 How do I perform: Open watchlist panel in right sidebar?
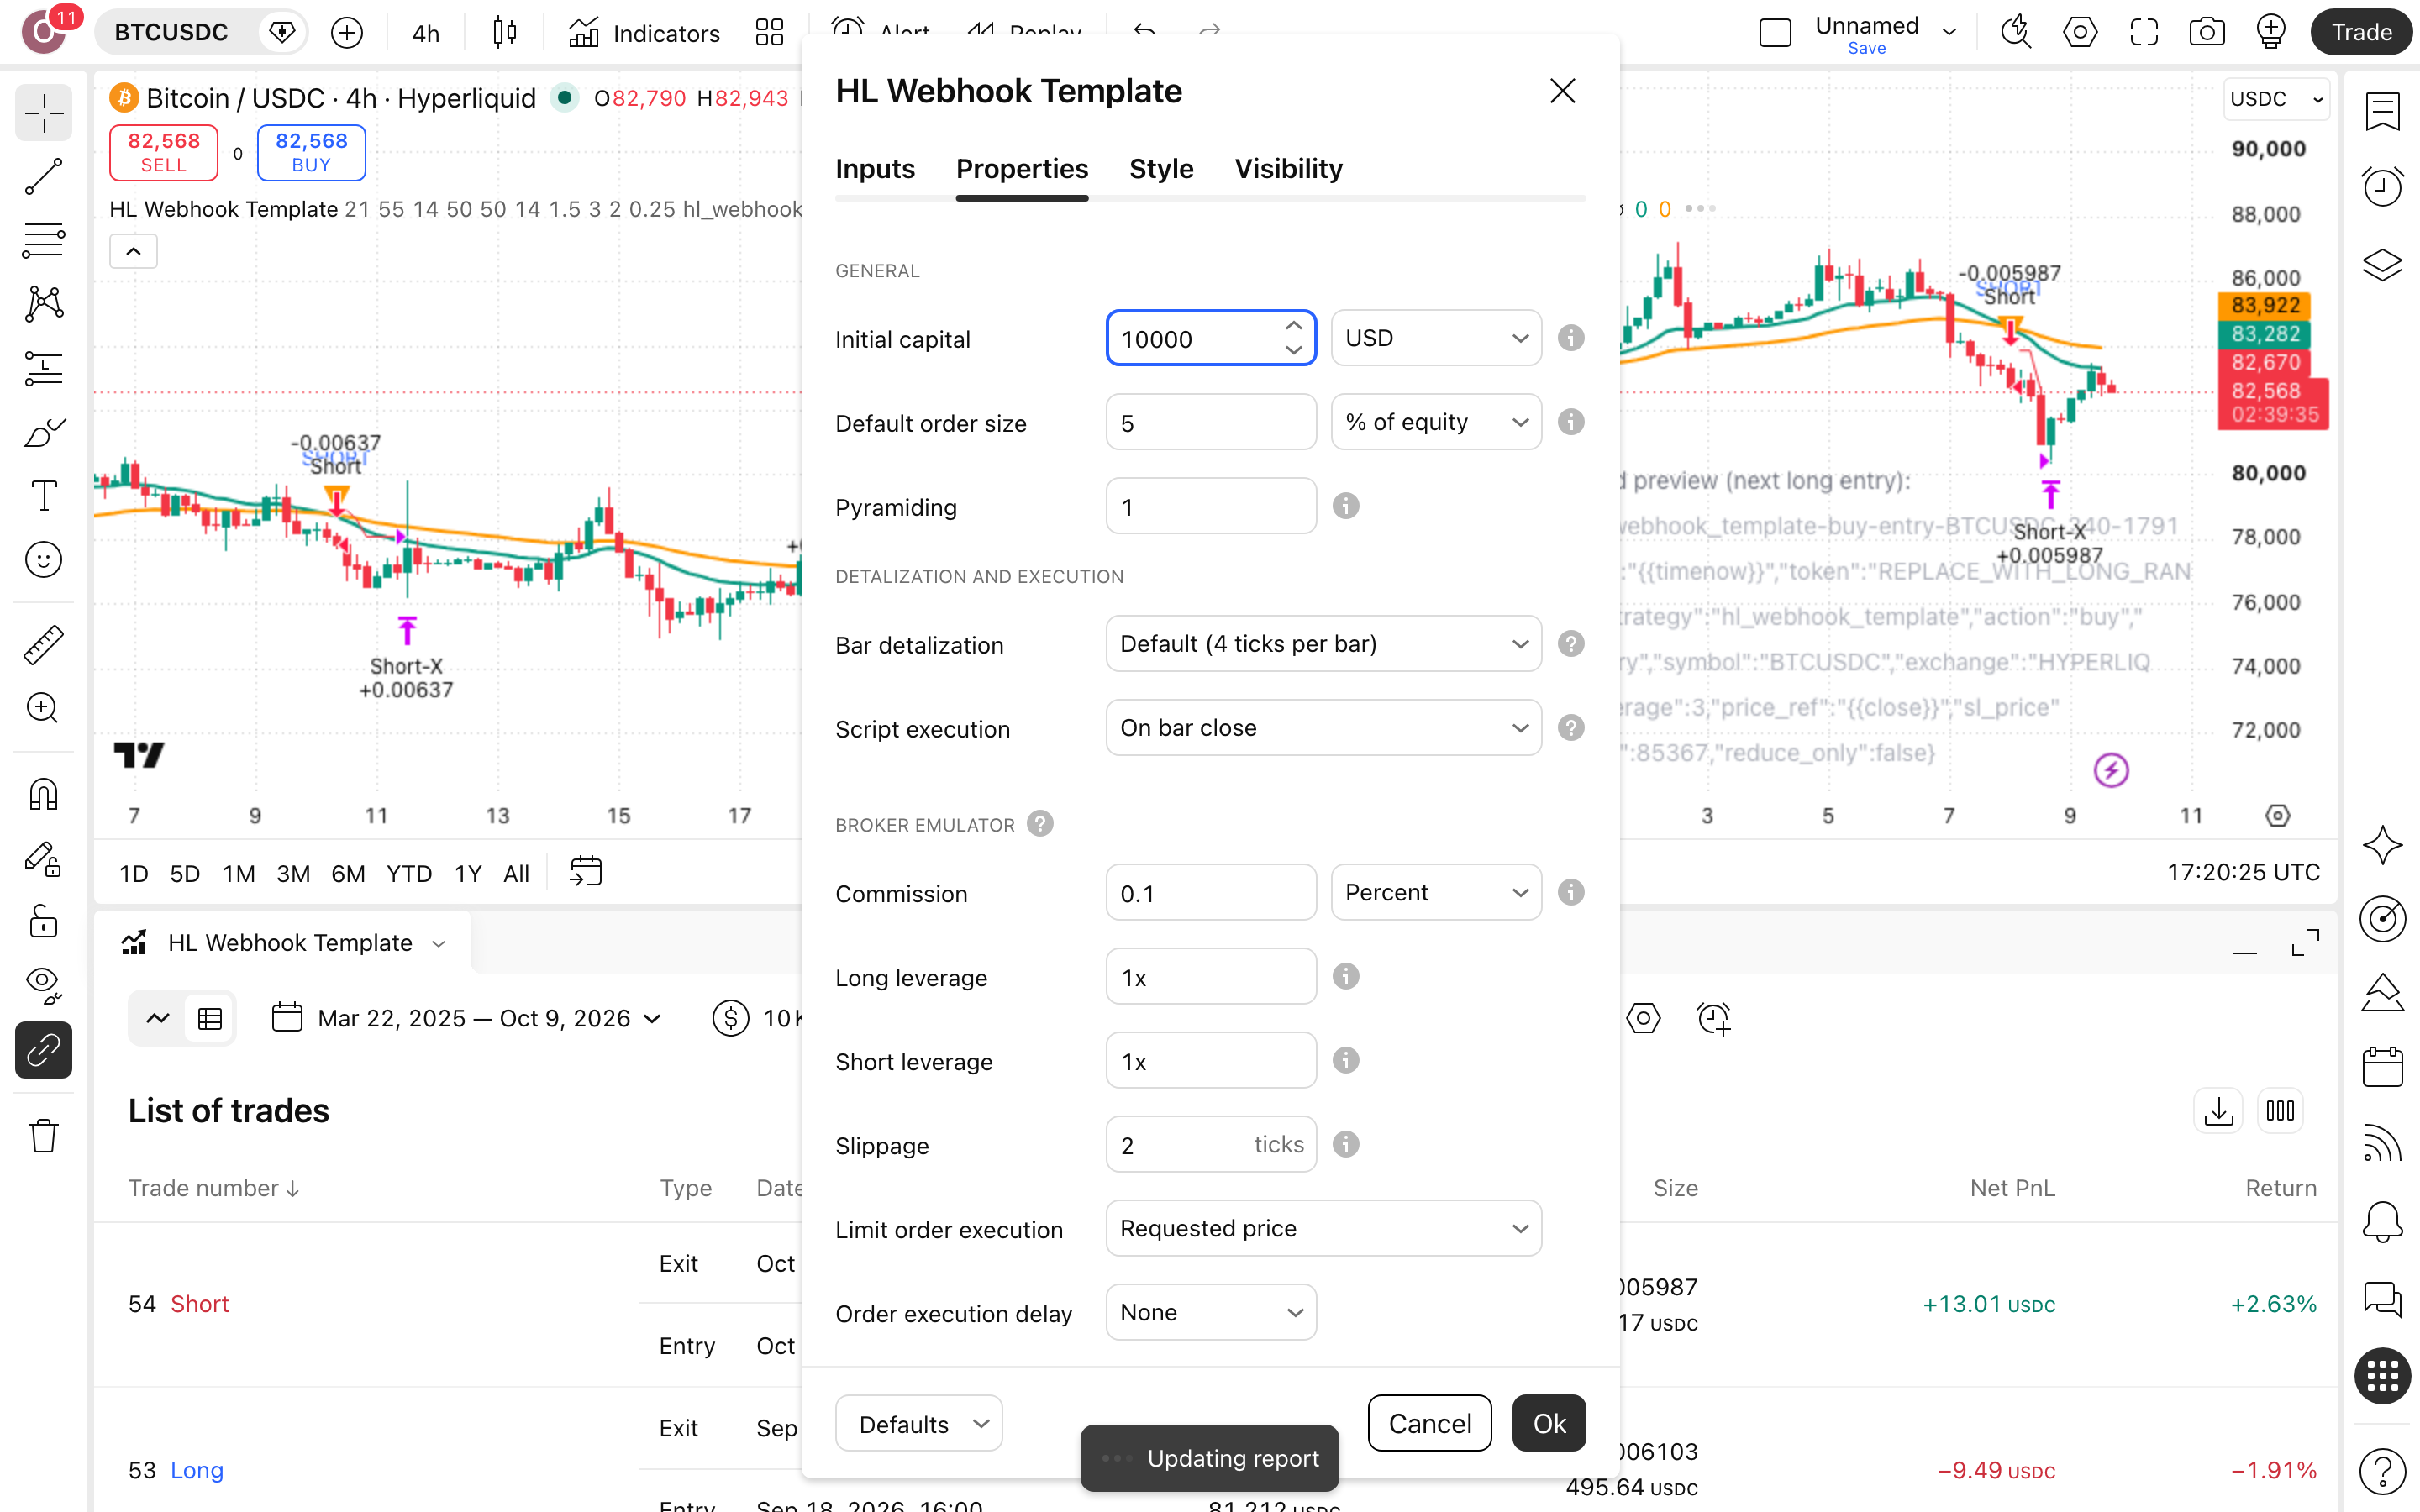point(2383,111)
